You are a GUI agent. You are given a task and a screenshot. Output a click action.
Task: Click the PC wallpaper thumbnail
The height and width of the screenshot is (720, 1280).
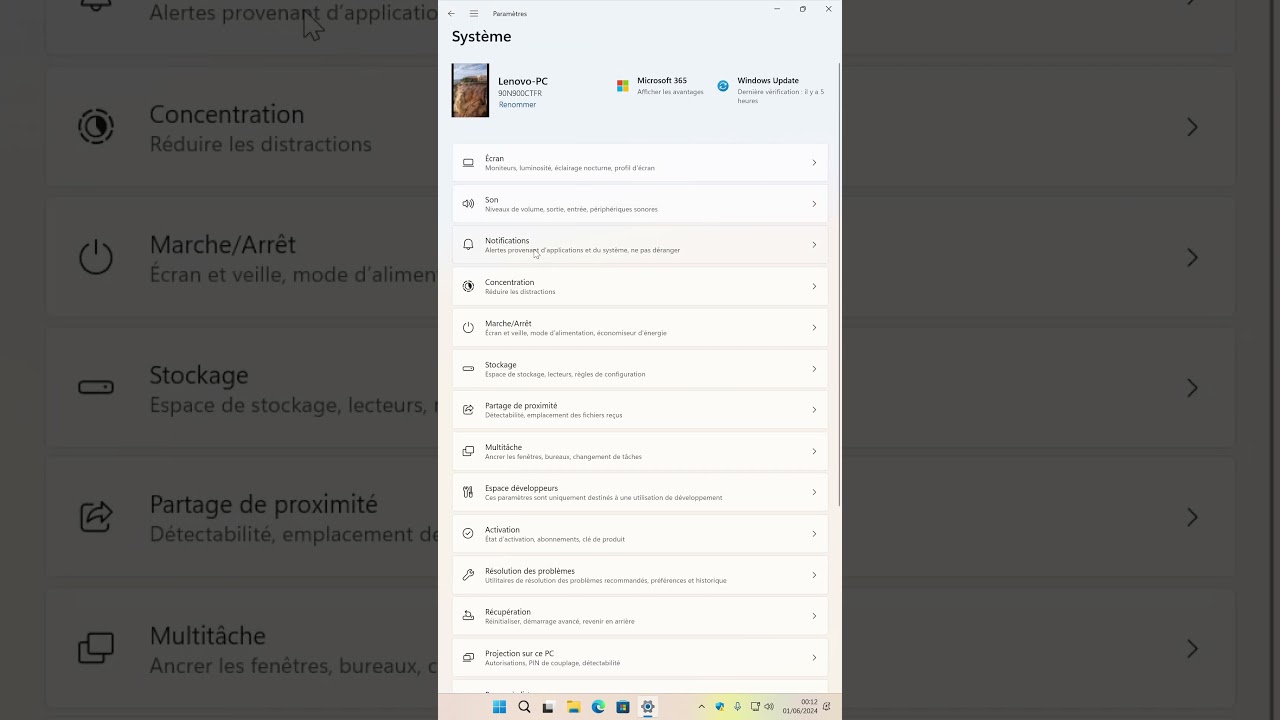[x=470, y=91]
